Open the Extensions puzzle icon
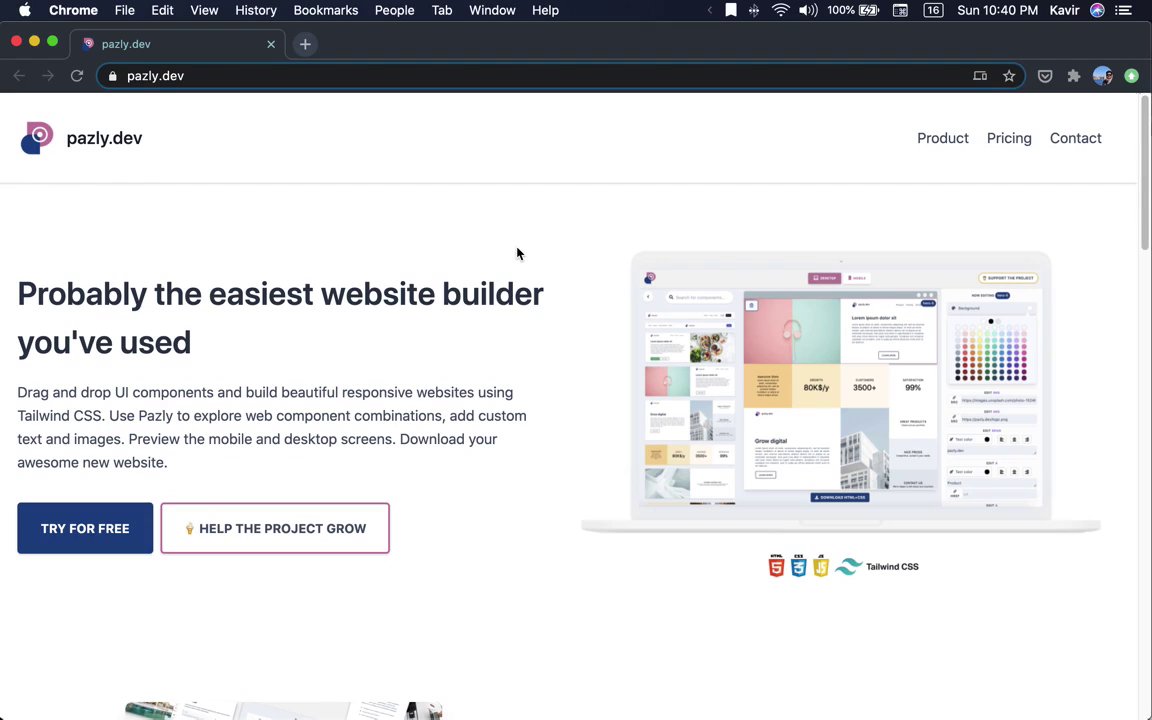Screen dimensions: 1152x720 pos(1073,76)
